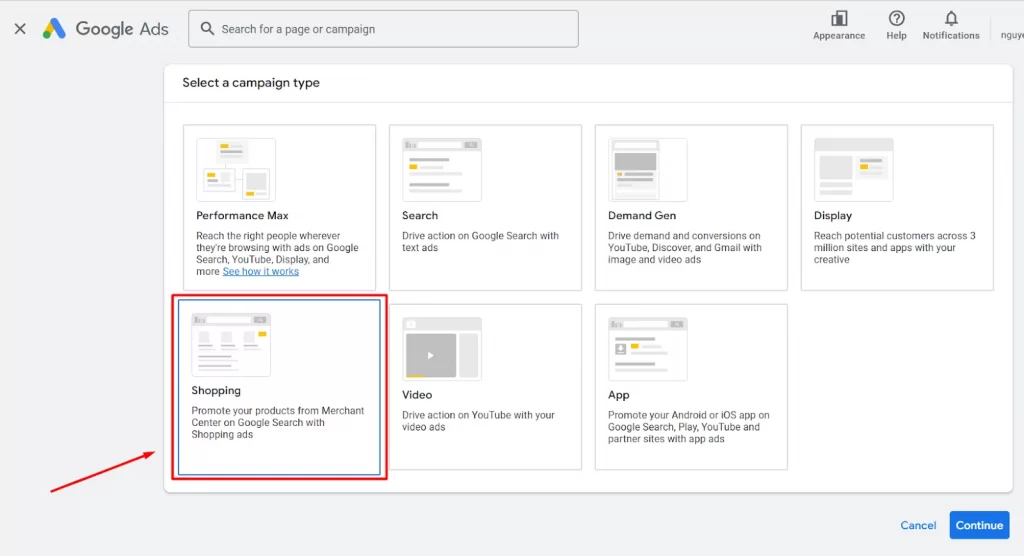The image size is (1024, 556).
Task: Click the 'Select a campaign type' heading
Action: 251,83
